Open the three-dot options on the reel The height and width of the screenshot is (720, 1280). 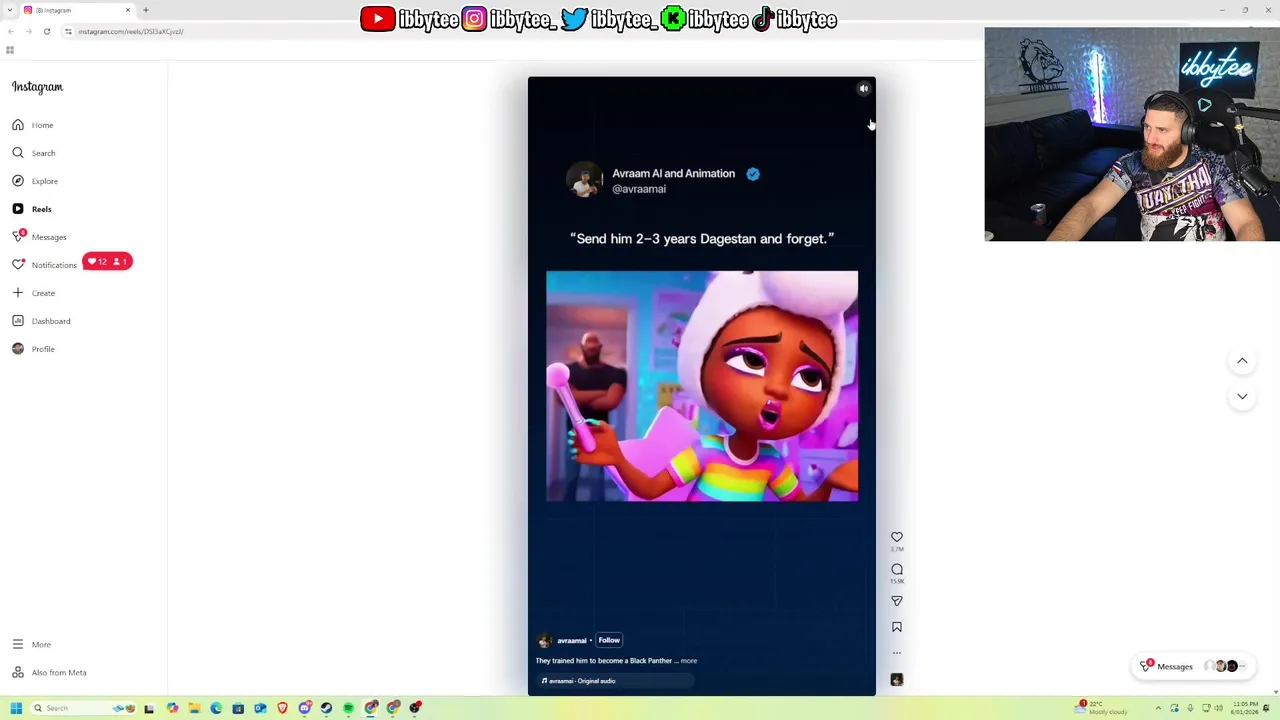pos(897,653)
